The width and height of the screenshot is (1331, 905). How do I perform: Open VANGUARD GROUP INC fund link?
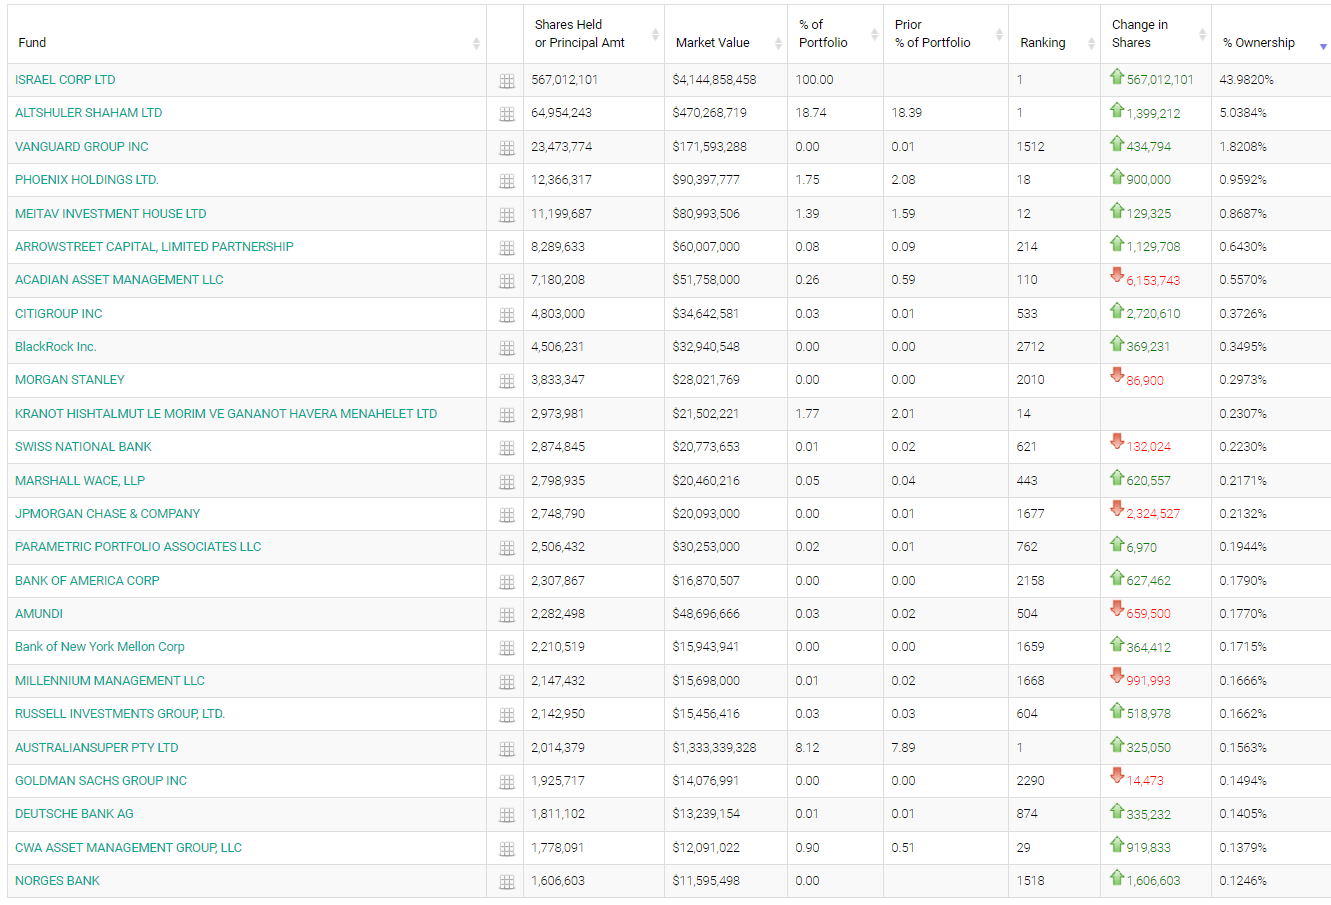(x=82, y=147)
